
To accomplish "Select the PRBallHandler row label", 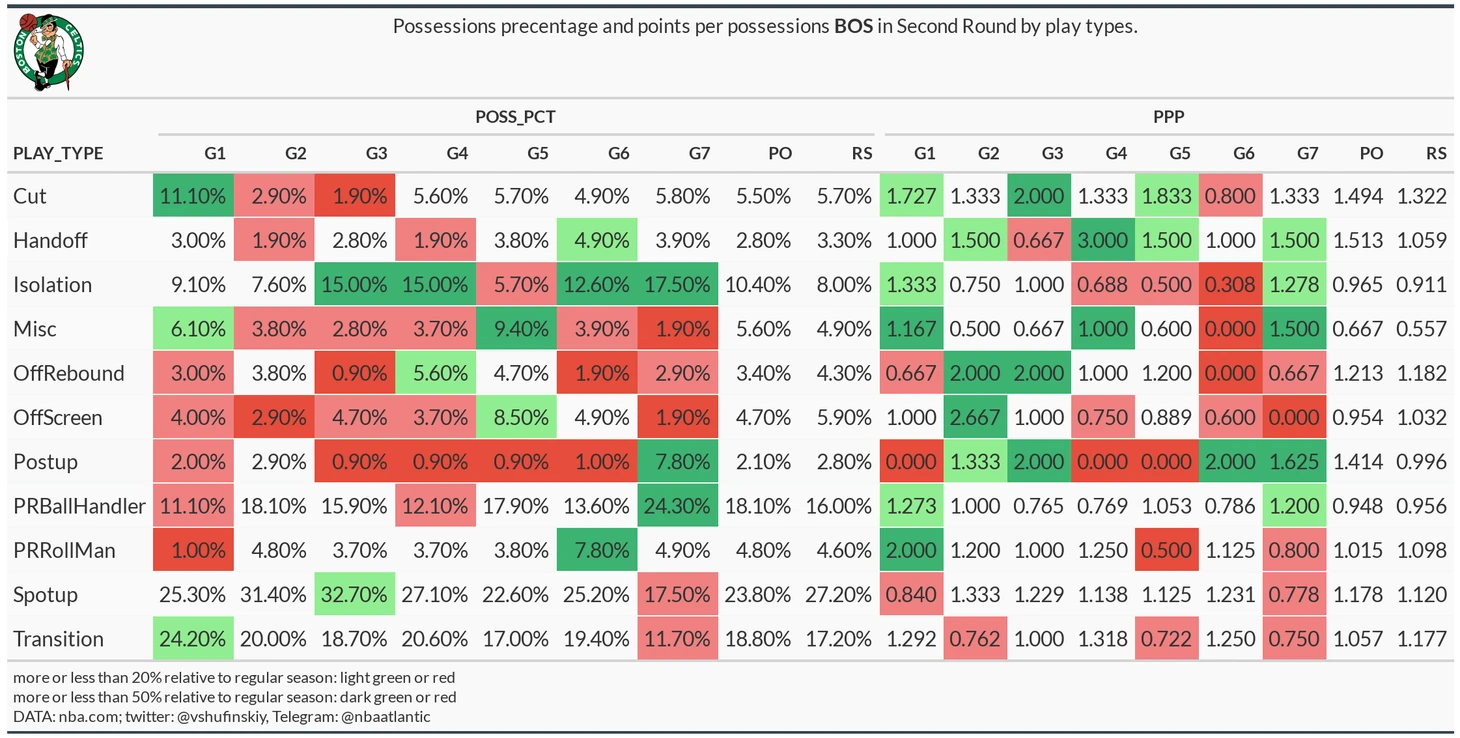I will click(79, 506).
